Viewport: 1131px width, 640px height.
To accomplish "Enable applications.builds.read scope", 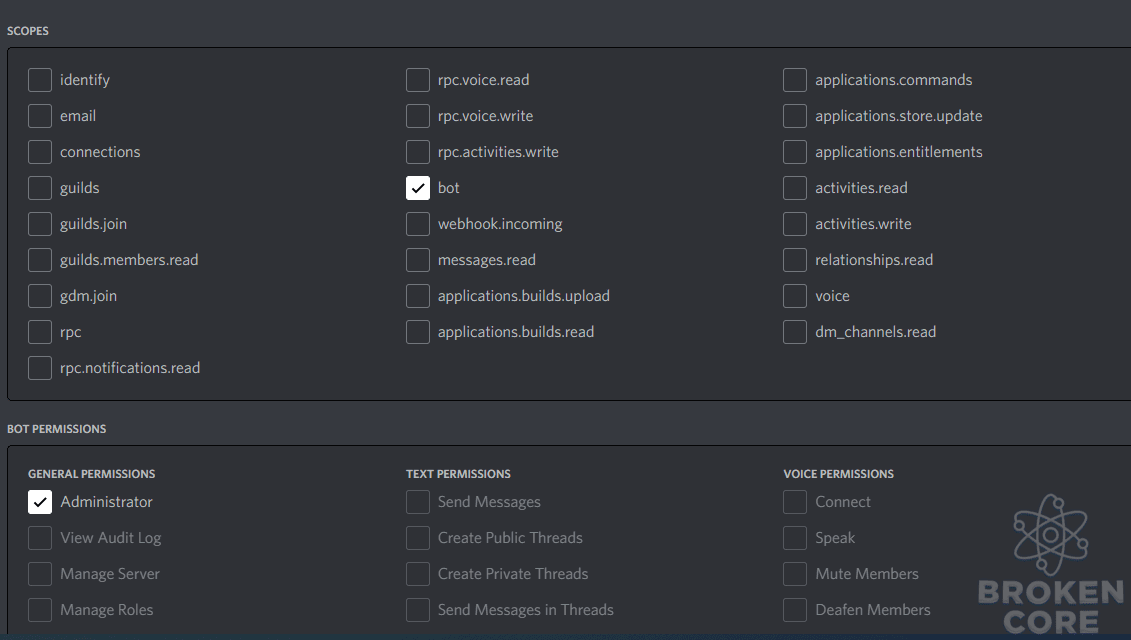I will 418,333.
